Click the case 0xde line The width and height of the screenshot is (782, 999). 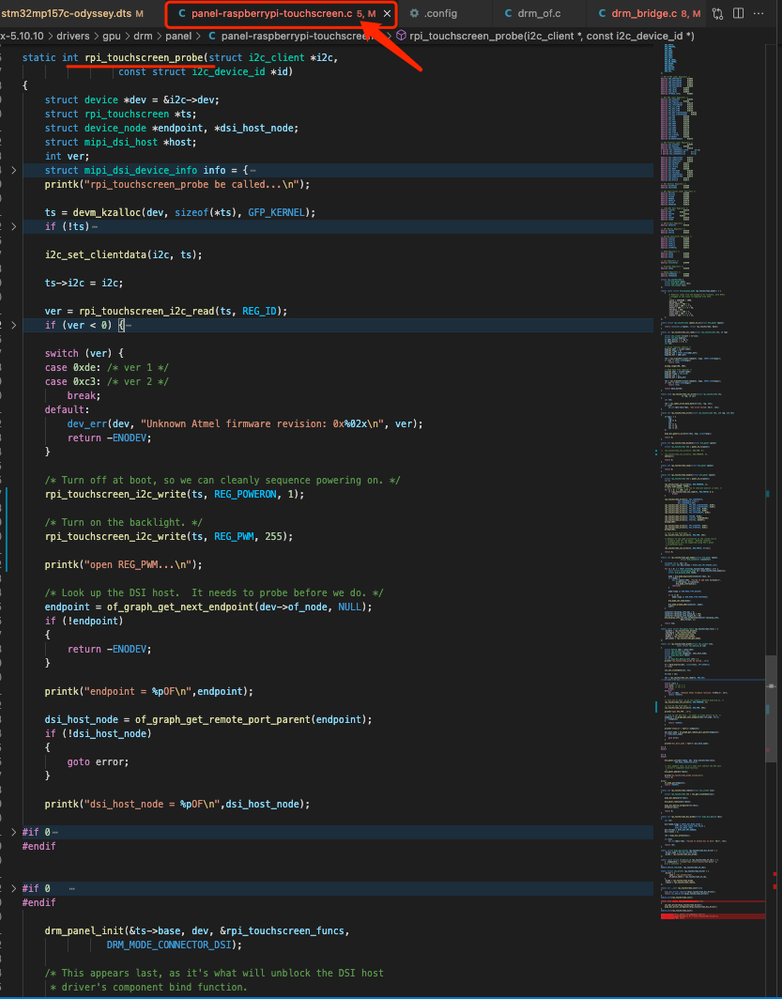tap(106, 368)
